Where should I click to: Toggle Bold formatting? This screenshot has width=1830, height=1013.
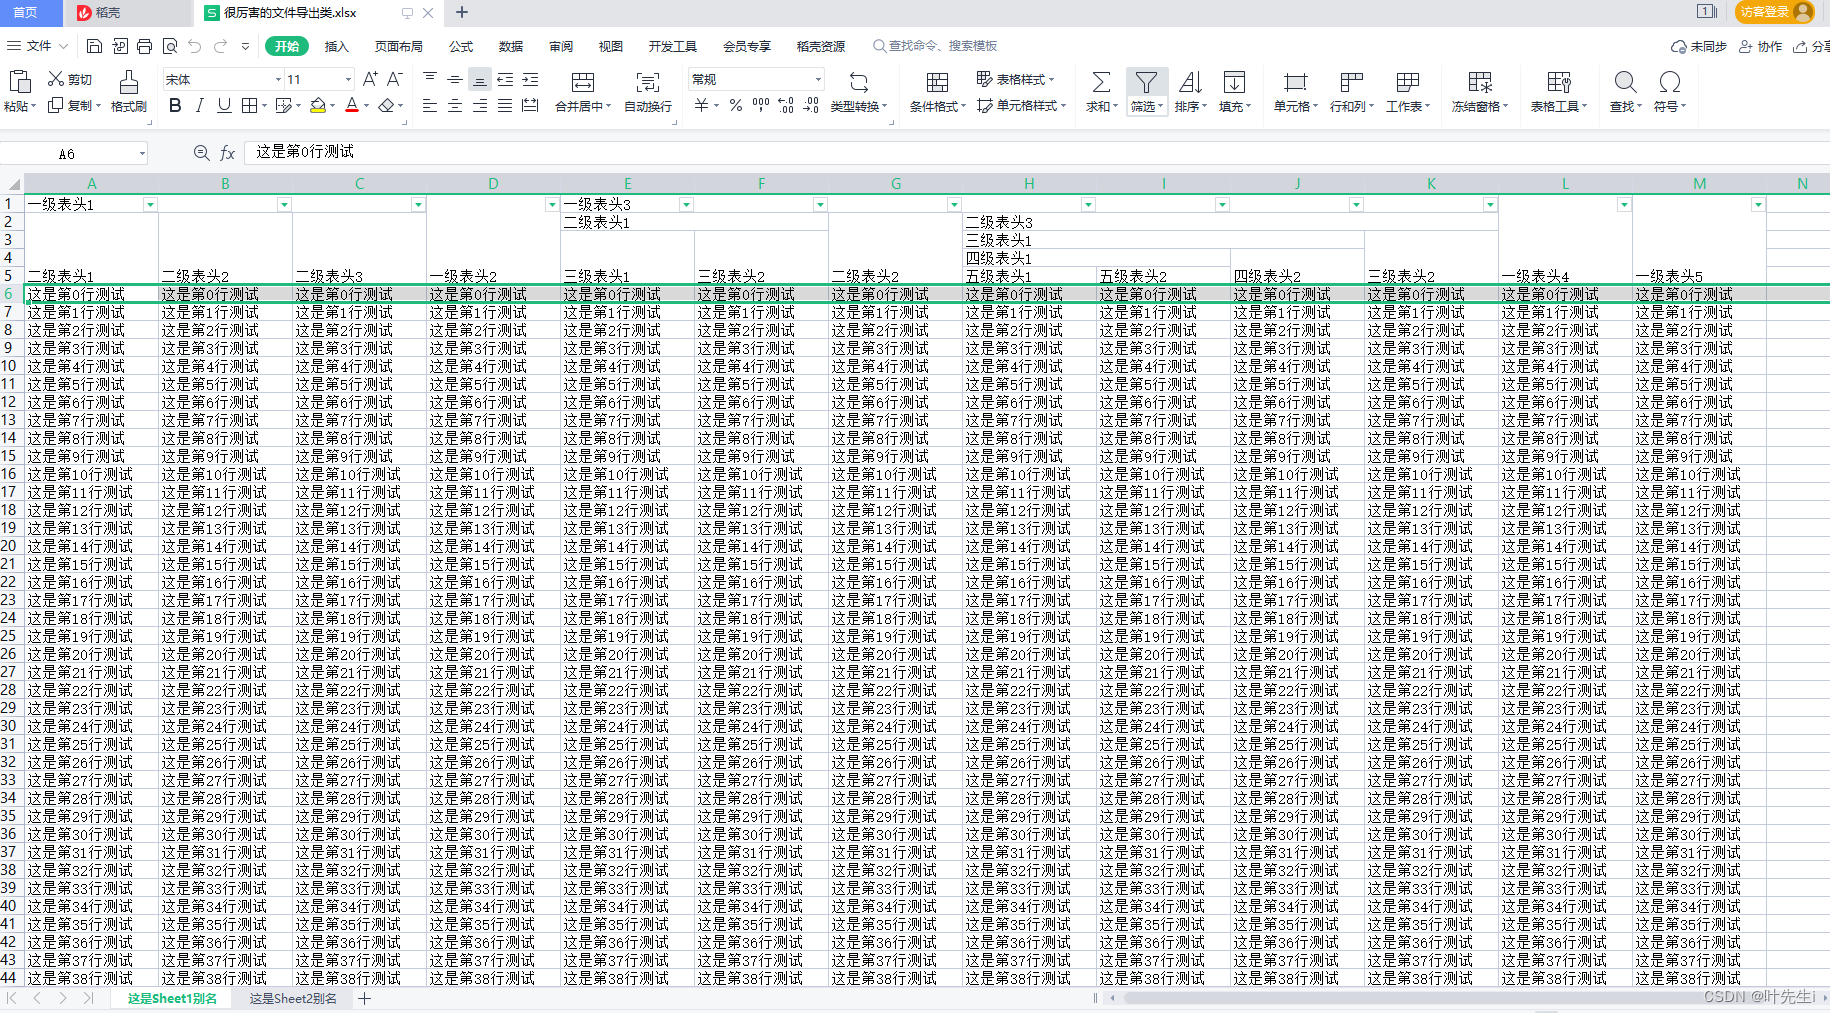click(x=175, y=105)
